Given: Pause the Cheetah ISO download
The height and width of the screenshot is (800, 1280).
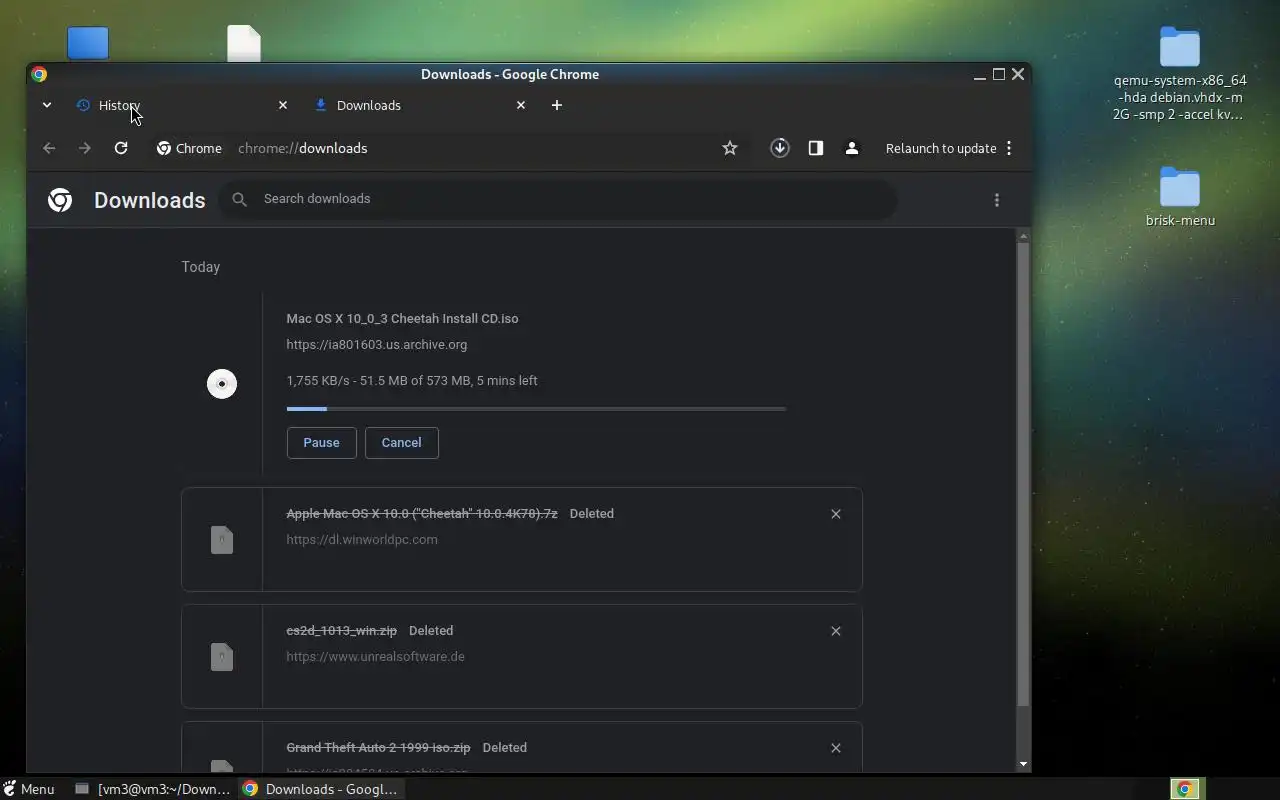Looking at the screenshot, I should (x=321, y=442).
